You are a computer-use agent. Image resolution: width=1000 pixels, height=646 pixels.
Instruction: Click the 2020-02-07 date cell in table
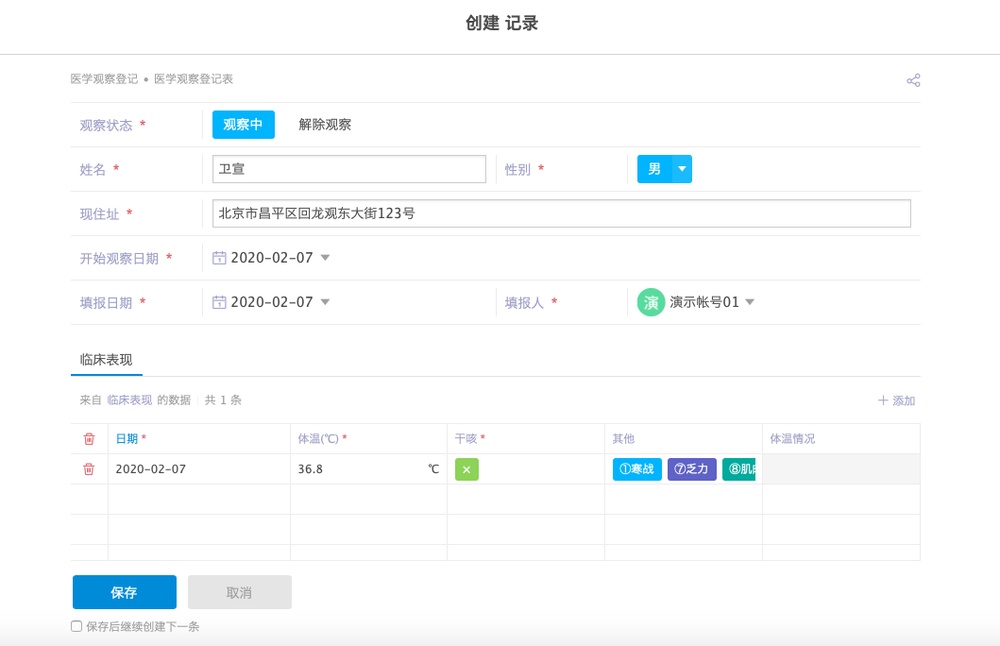pyautogui.click(x=199, y=469)
